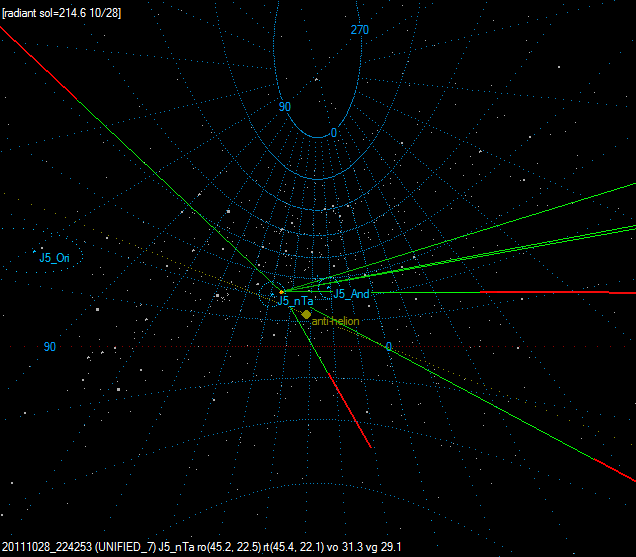Click the 0 label on the red horizontal line
The width and height of the screenshot is (636, 557).
coord(389,346)
